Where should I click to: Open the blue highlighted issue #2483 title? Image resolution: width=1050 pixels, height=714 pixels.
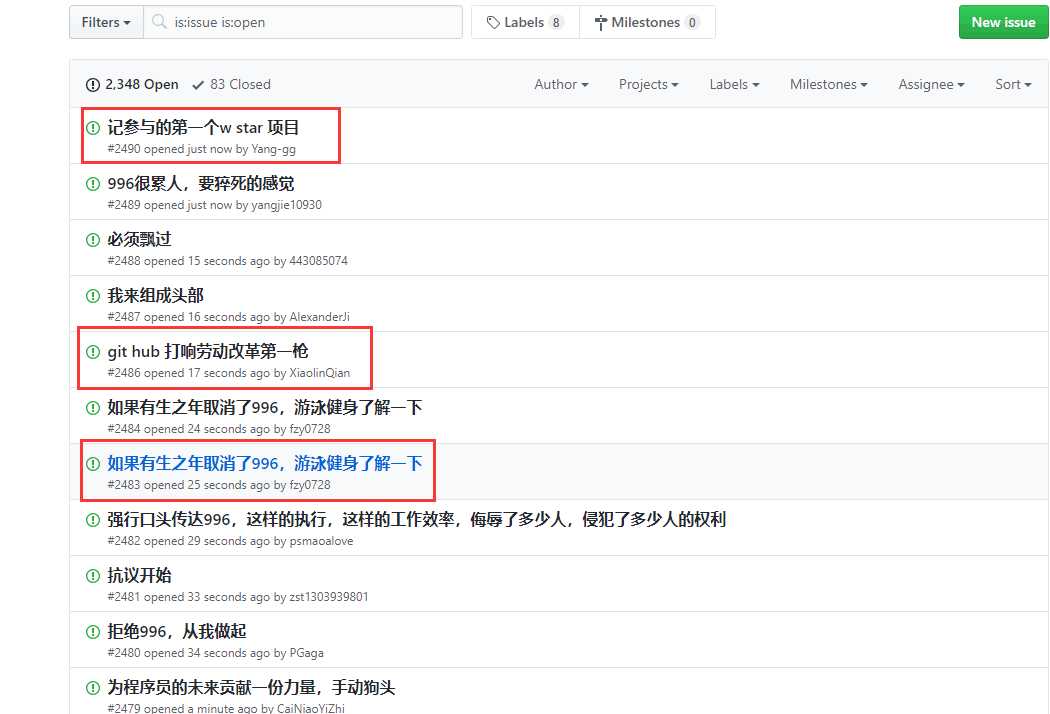pyautogui.click(x=265, y=463)
